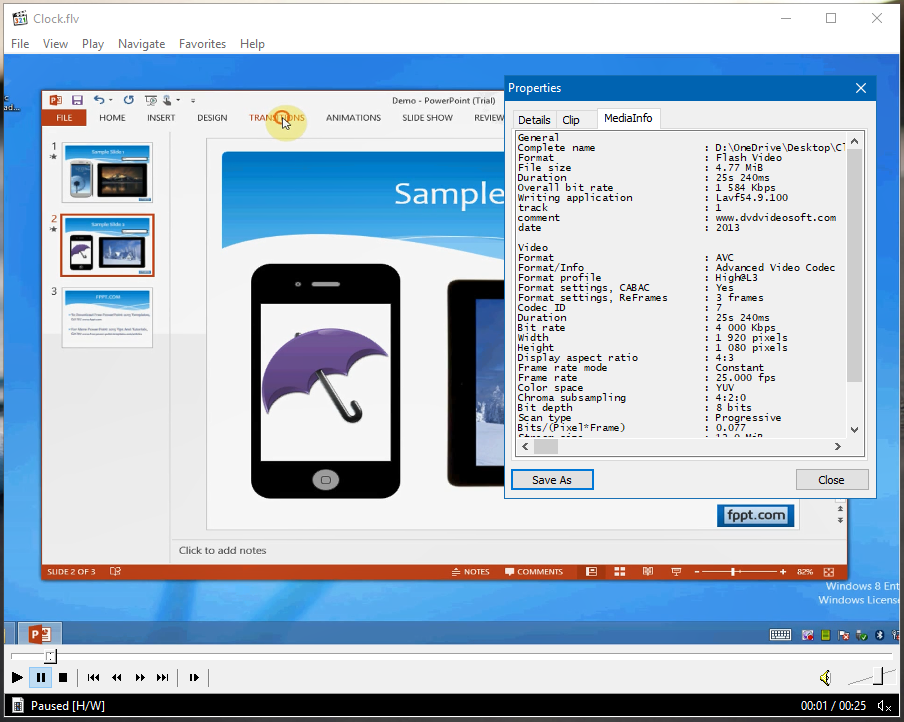Click the Save As button
The image size is (904, 722).
click(552, 480)
